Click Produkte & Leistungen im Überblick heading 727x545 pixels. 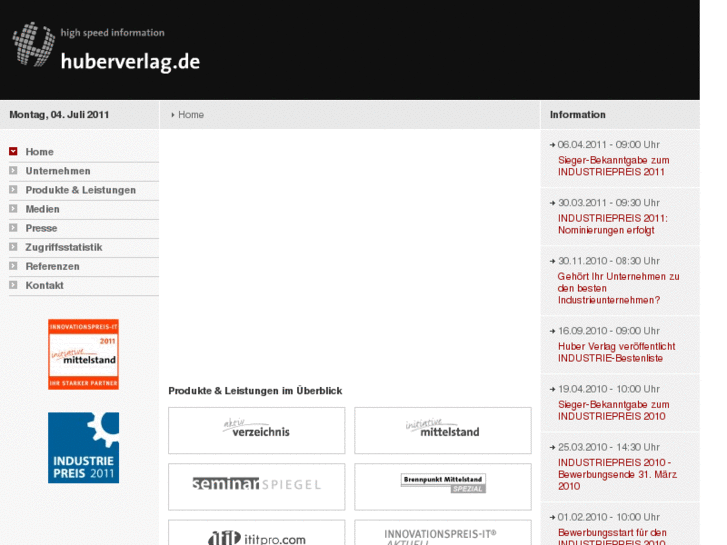tap(255, 391)
